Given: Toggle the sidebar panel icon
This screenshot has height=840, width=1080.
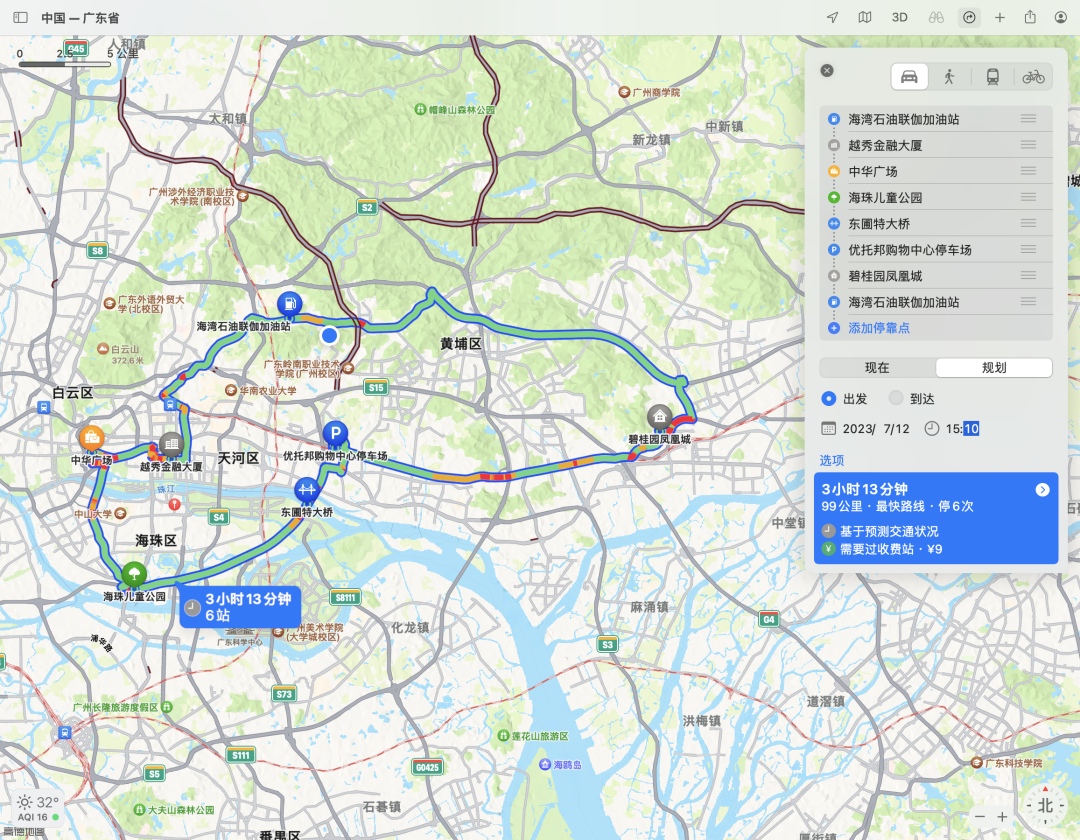Looking at the screenshot, I should click(x=21, y=18).
